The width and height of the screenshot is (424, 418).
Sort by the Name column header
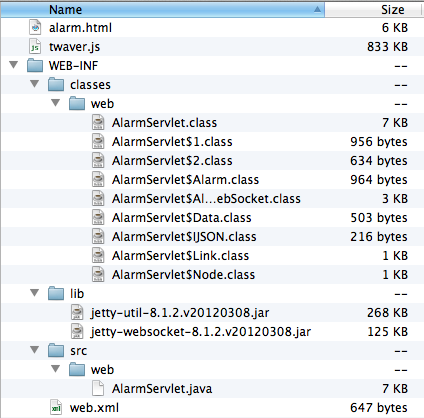[162, 10]
